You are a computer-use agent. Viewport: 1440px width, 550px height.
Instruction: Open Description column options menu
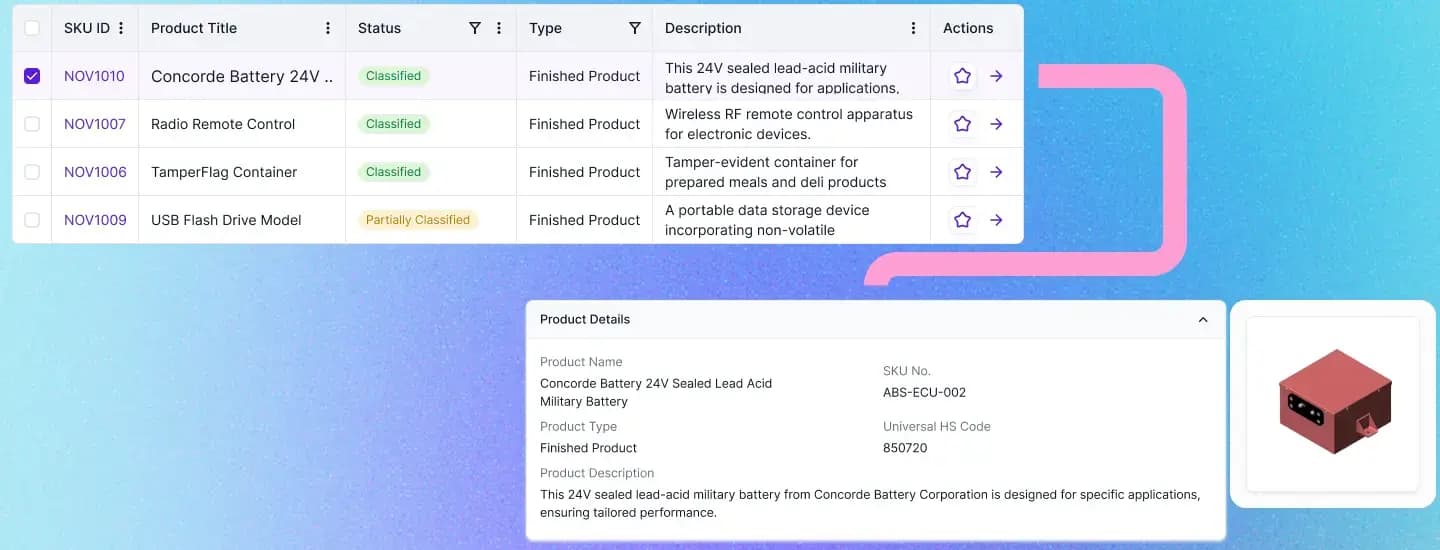pyautogui.click(x=913, y=28)
